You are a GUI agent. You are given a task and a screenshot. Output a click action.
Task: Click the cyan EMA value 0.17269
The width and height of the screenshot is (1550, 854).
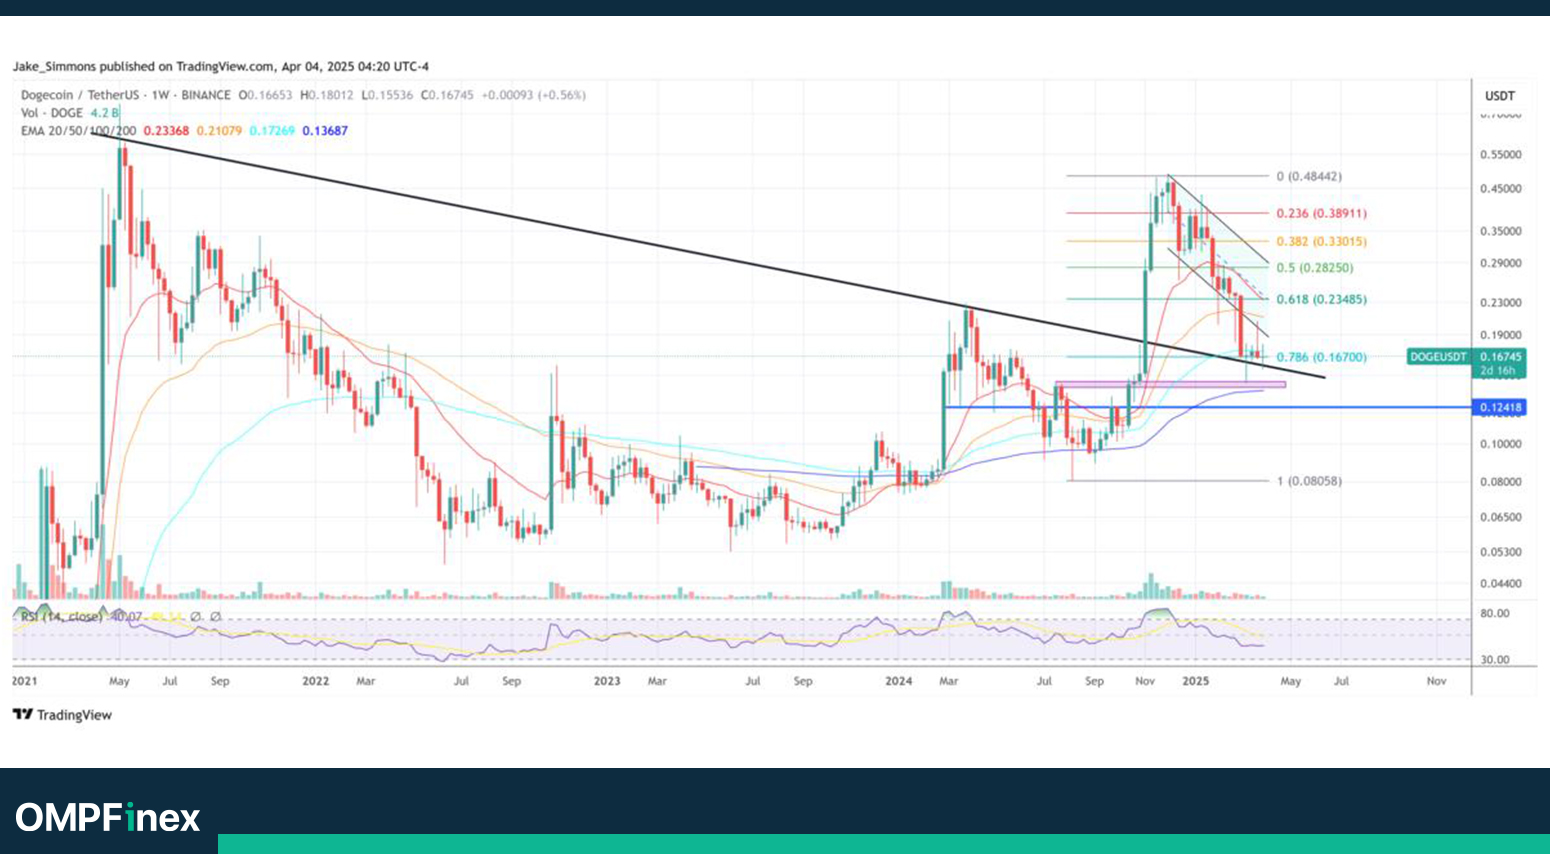[272, 131]
